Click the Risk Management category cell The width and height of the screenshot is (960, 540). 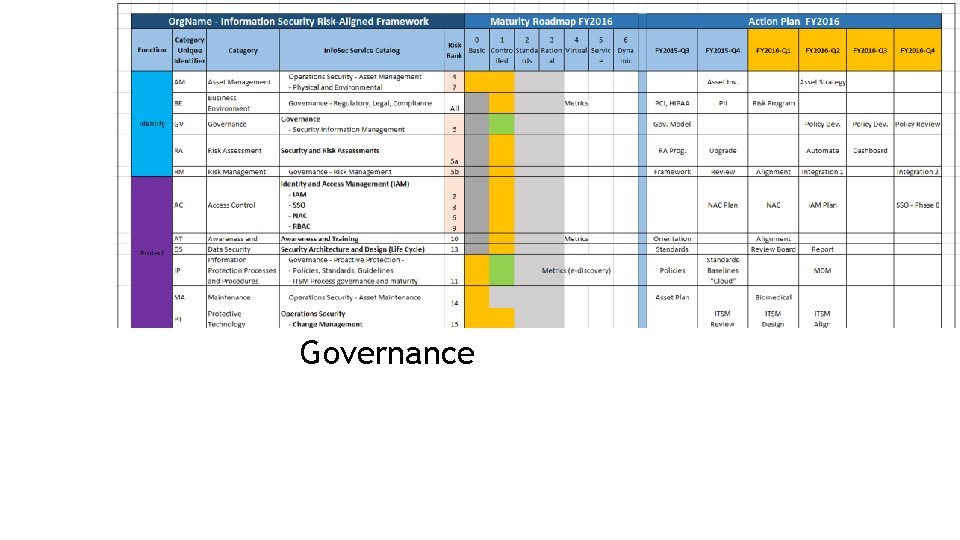coord(242,172)
